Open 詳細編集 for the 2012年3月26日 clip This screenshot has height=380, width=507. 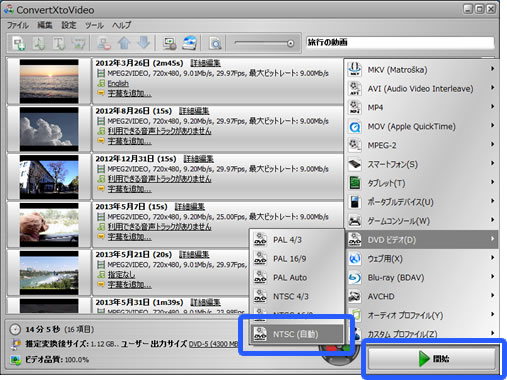[205, 63]
